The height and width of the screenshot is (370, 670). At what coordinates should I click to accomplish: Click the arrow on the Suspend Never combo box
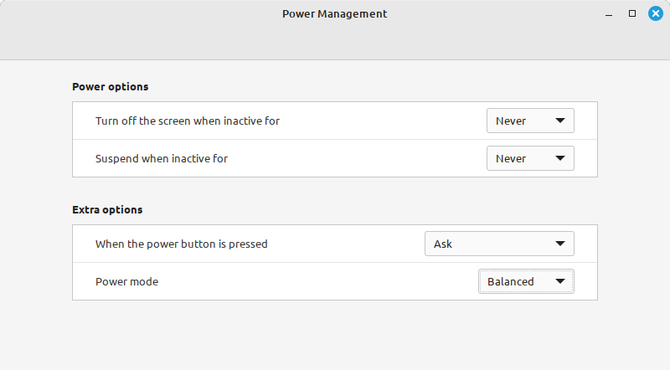[x=560, y=159]
